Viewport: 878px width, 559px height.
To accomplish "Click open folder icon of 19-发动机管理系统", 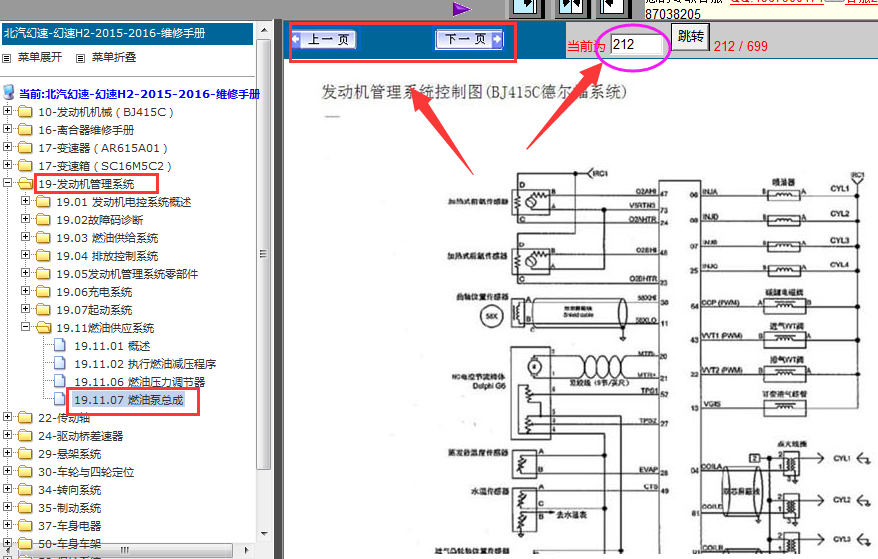I will (x=25, y=184).
